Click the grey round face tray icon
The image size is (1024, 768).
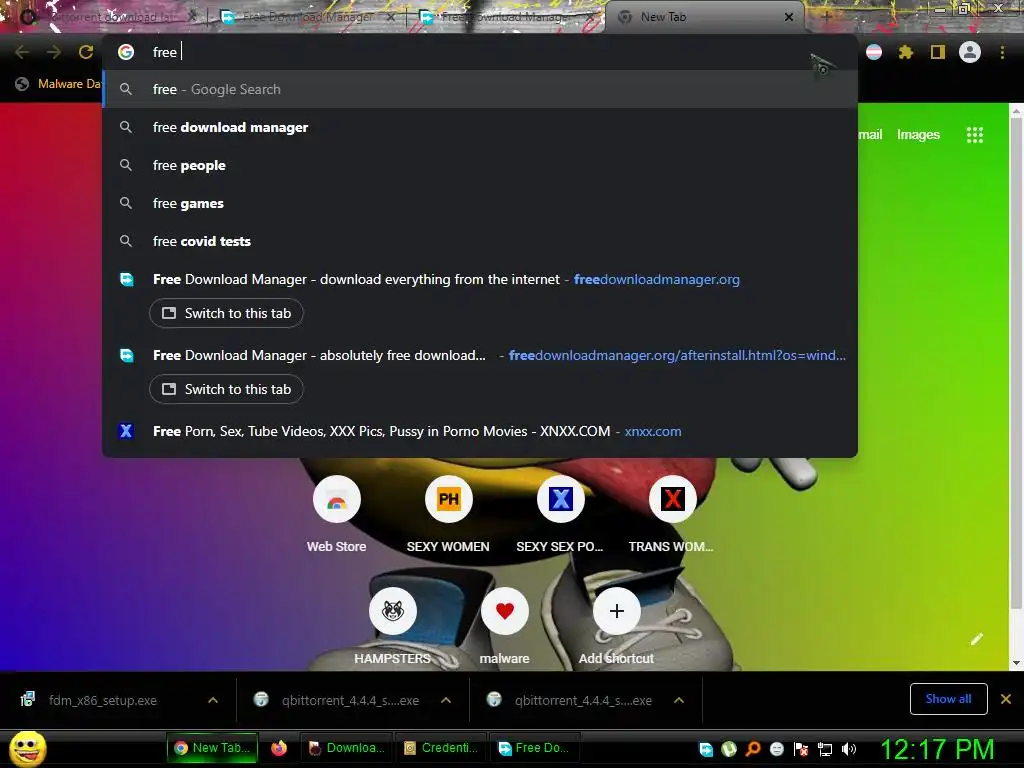pyautogui.click(x=777, y=749)
